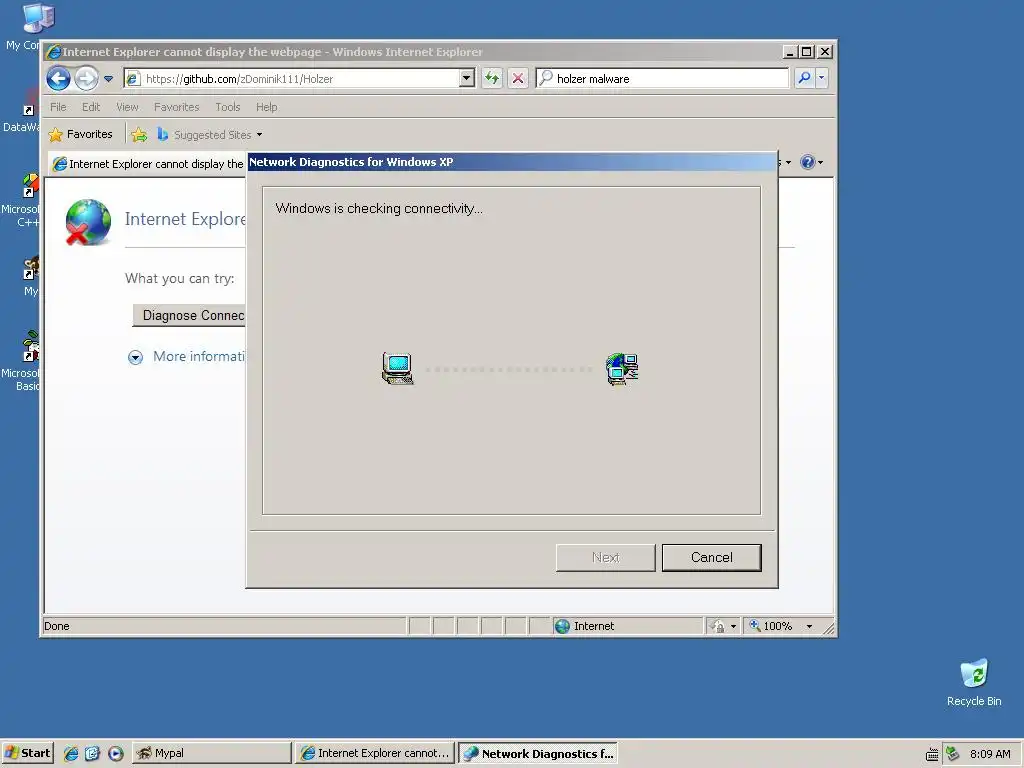Screen dimensions: 1024x768
Task: Open the Recycle Bin desktop icon
Action: tap(974, 682)
